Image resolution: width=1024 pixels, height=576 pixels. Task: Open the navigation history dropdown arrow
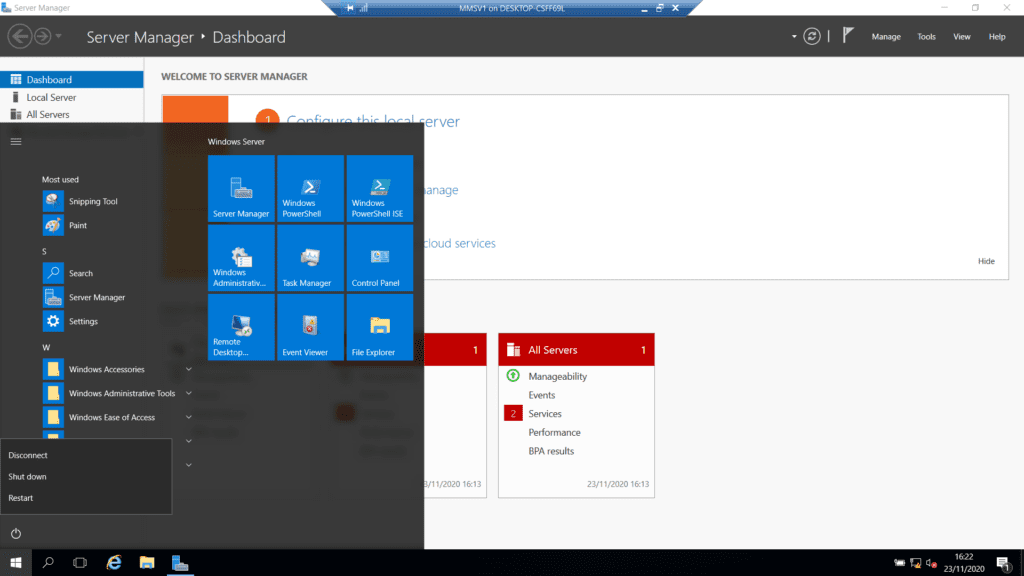59,37
